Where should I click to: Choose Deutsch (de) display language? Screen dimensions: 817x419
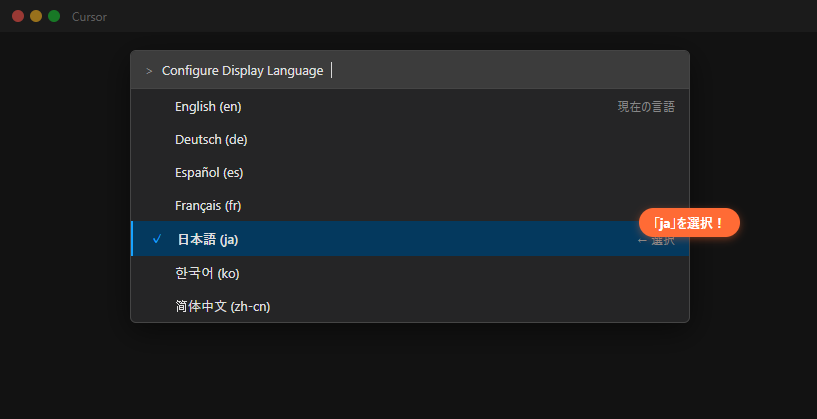pyautogui.click(x=210, y=139)
